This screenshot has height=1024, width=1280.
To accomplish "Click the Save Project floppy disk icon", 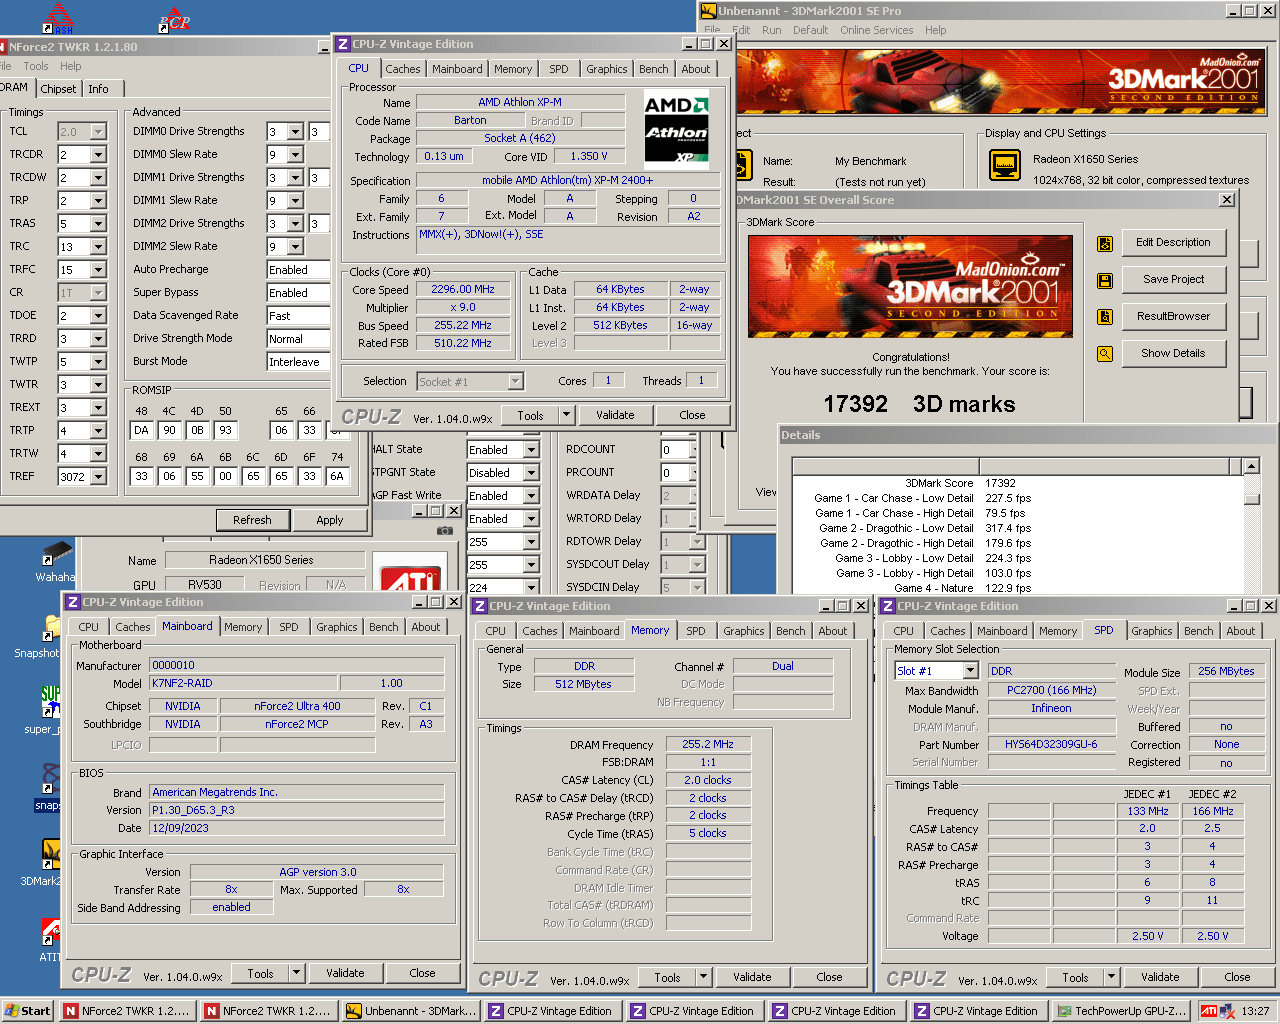I will click(x=1105, y=280).
